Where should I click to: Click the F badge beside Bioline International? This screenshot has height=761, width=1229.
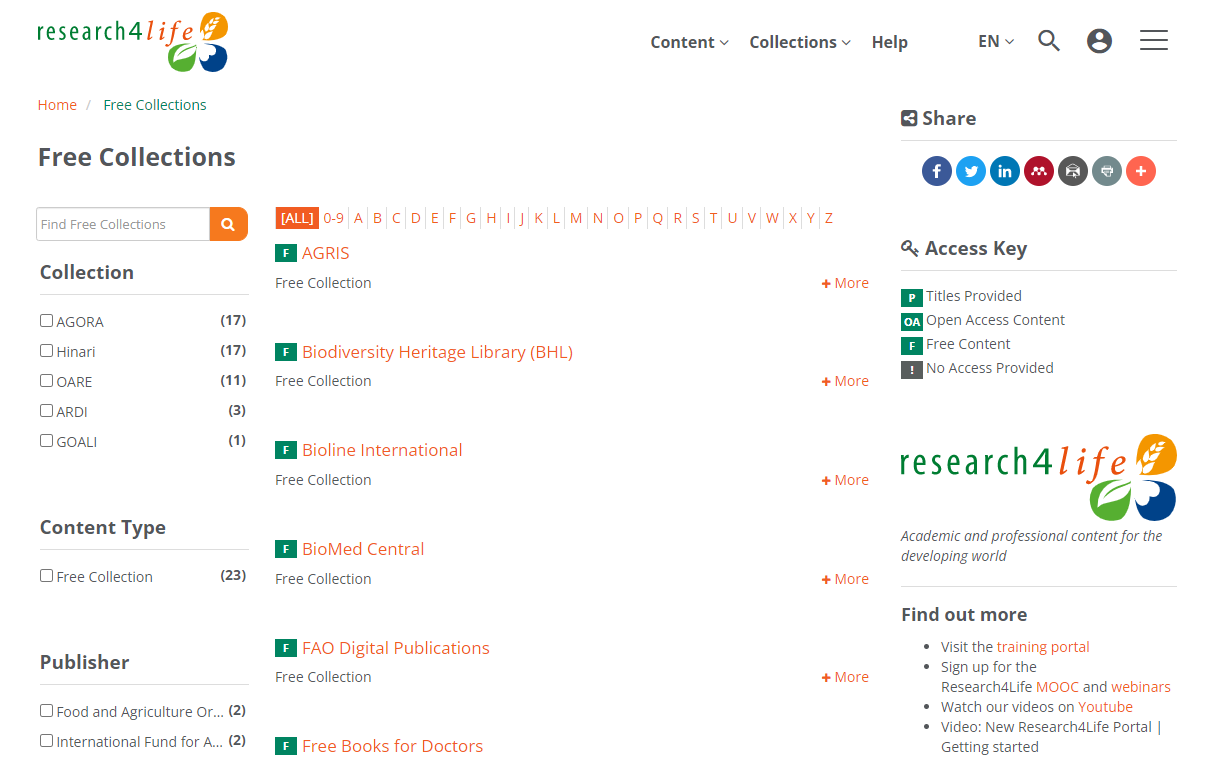pos(285,450)
